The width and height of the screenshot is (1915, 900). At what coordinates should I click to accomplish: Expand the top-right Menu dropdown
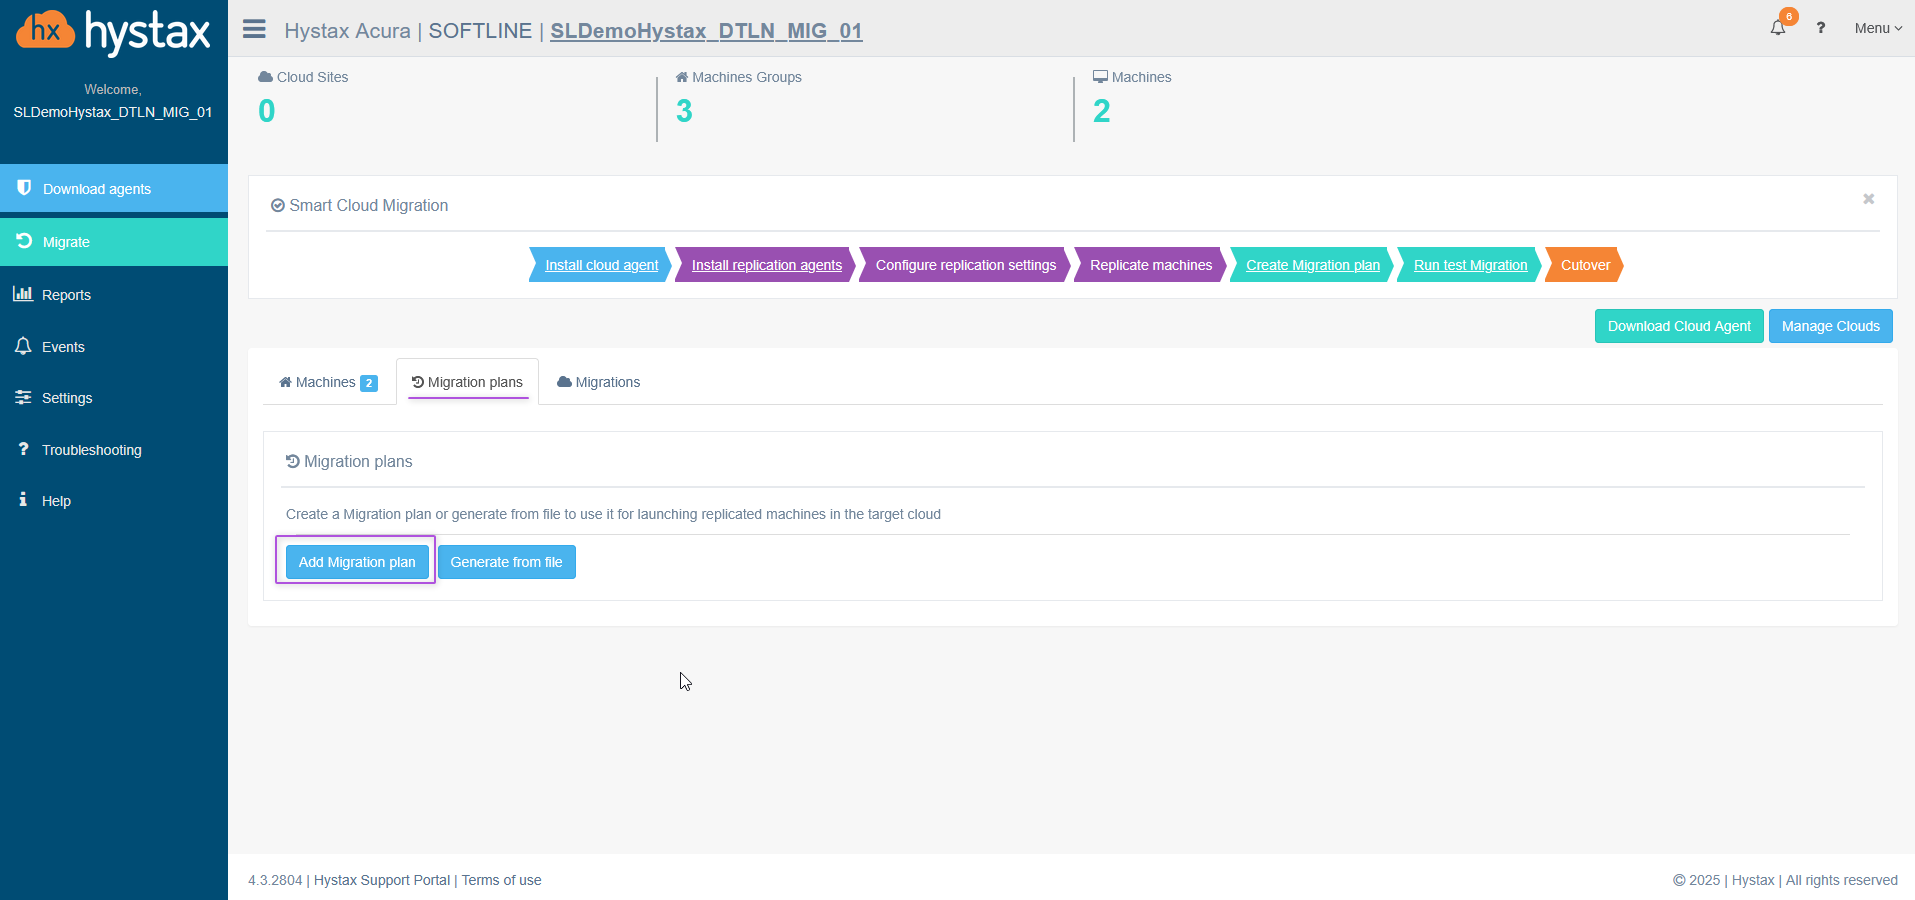1877,28
